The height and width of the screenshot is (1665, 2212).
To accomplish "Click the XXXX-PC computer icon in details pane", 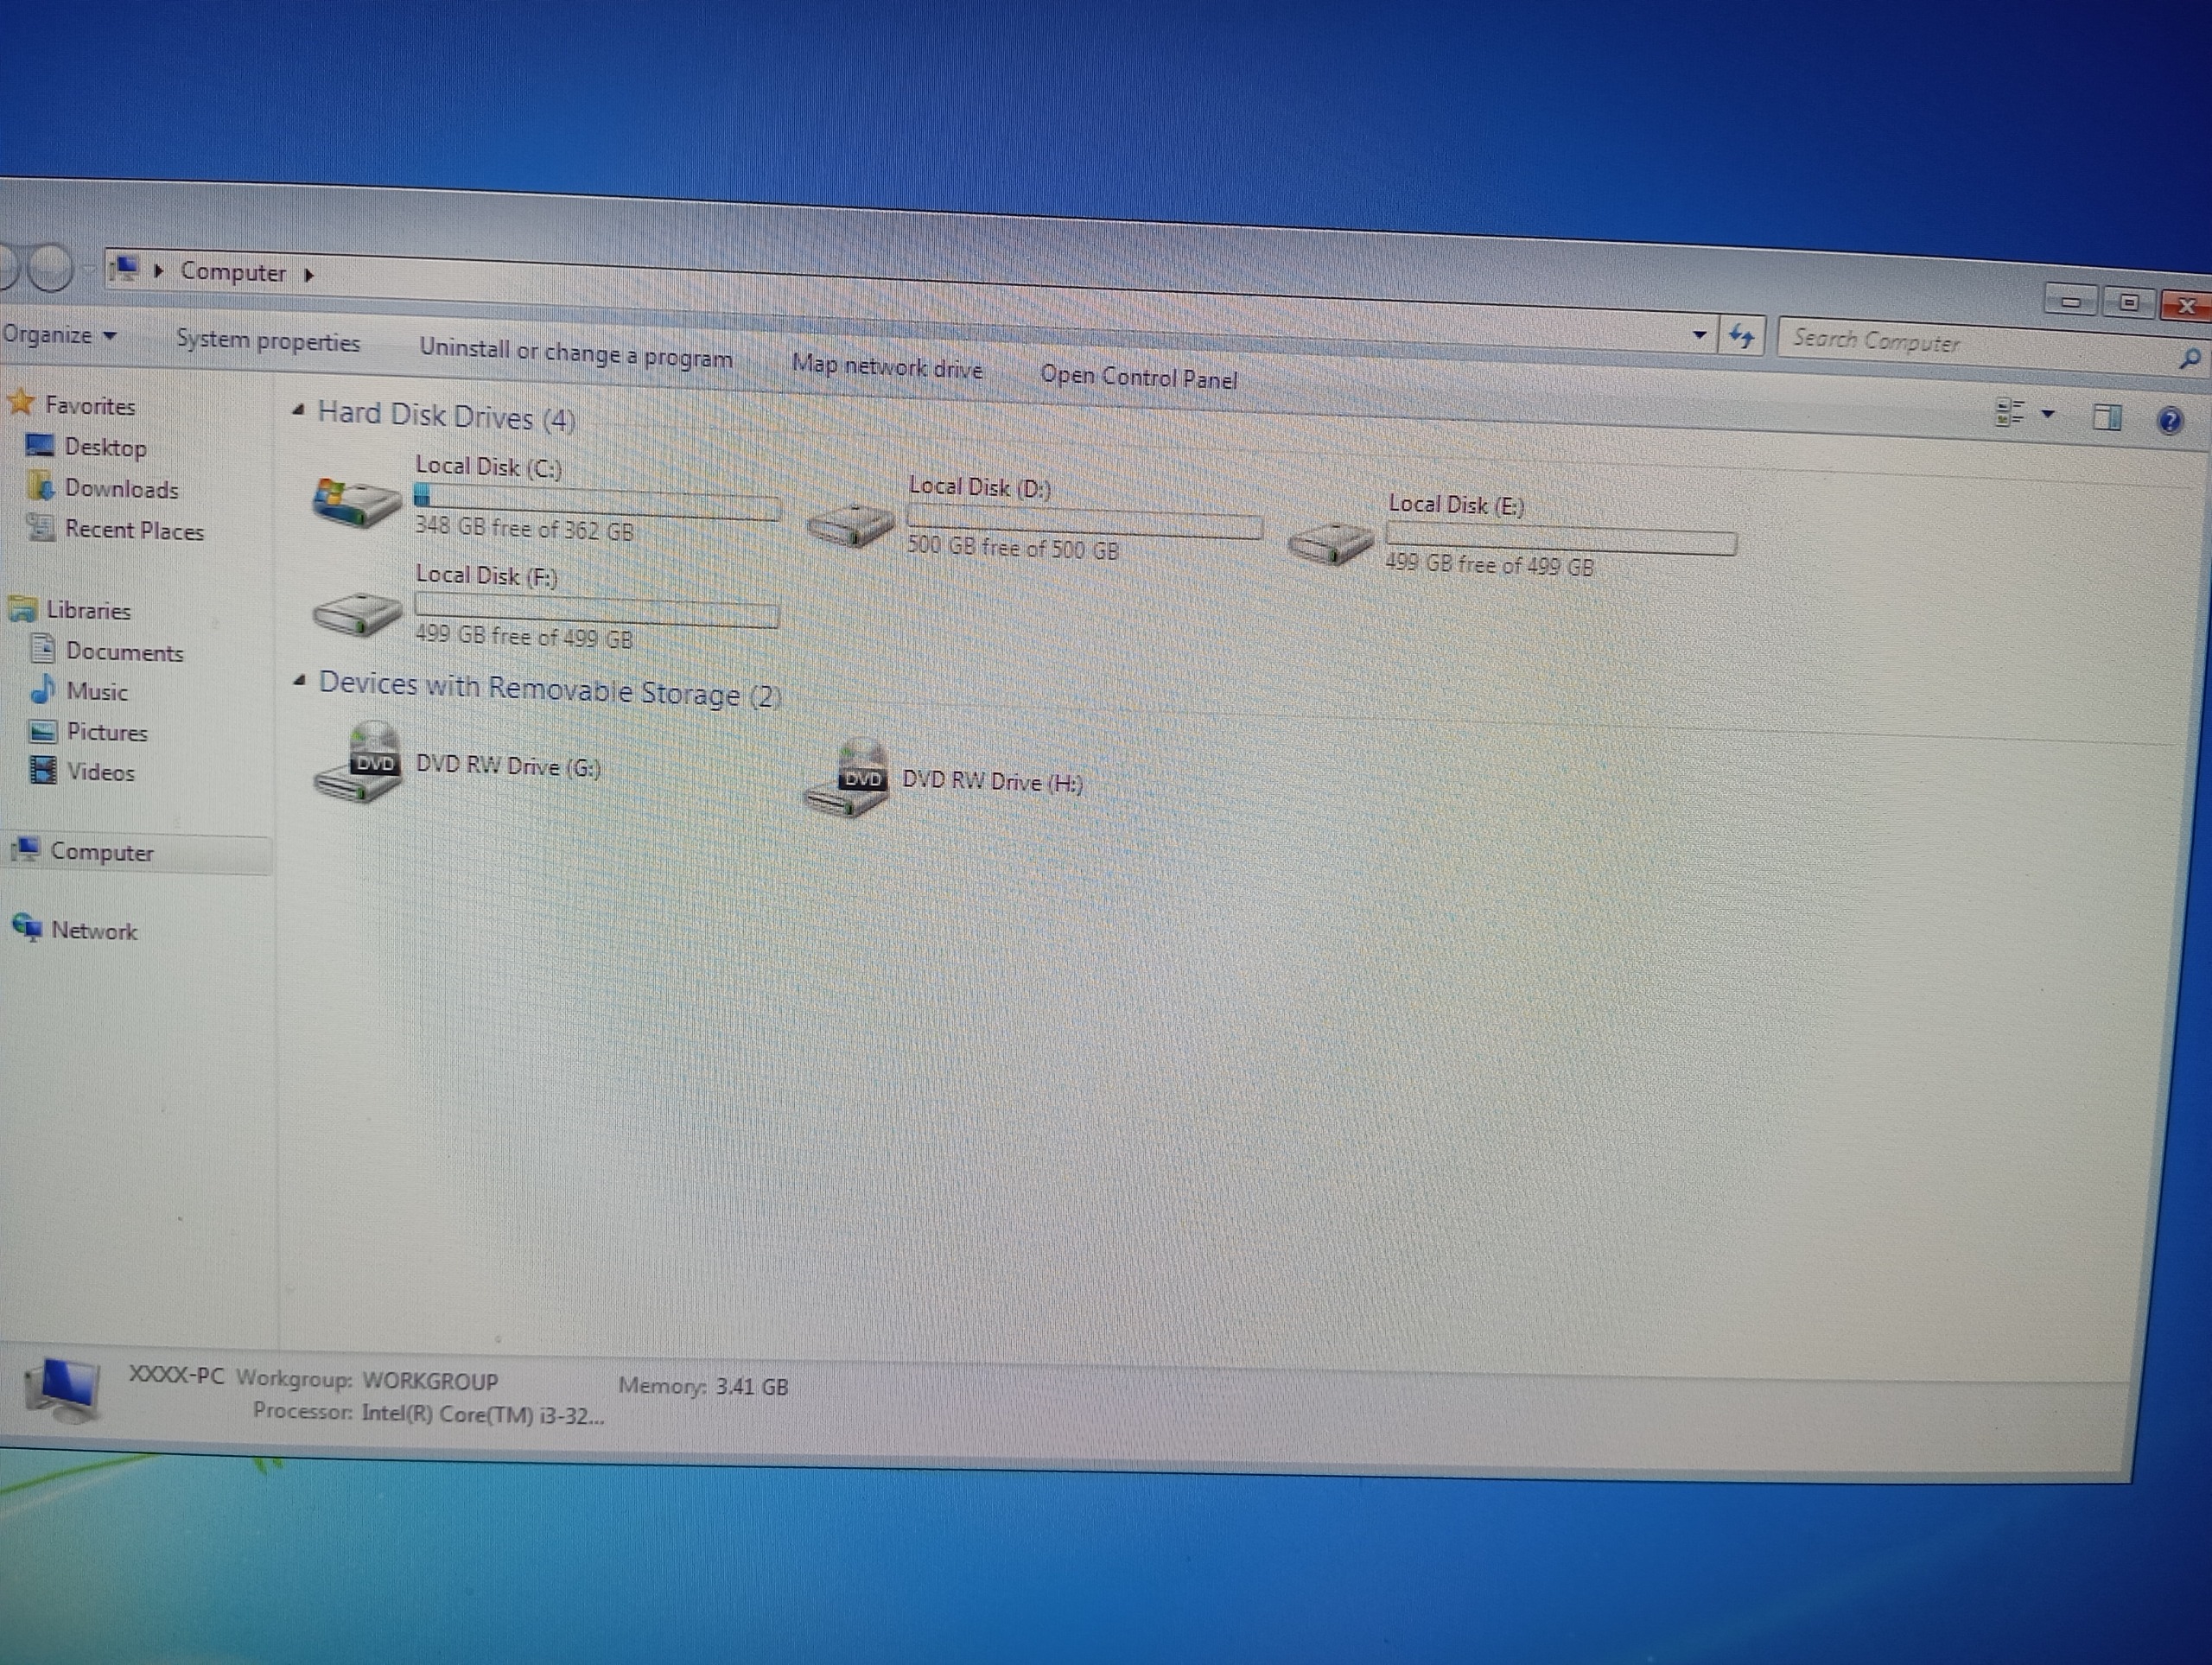I will 63,1389.
